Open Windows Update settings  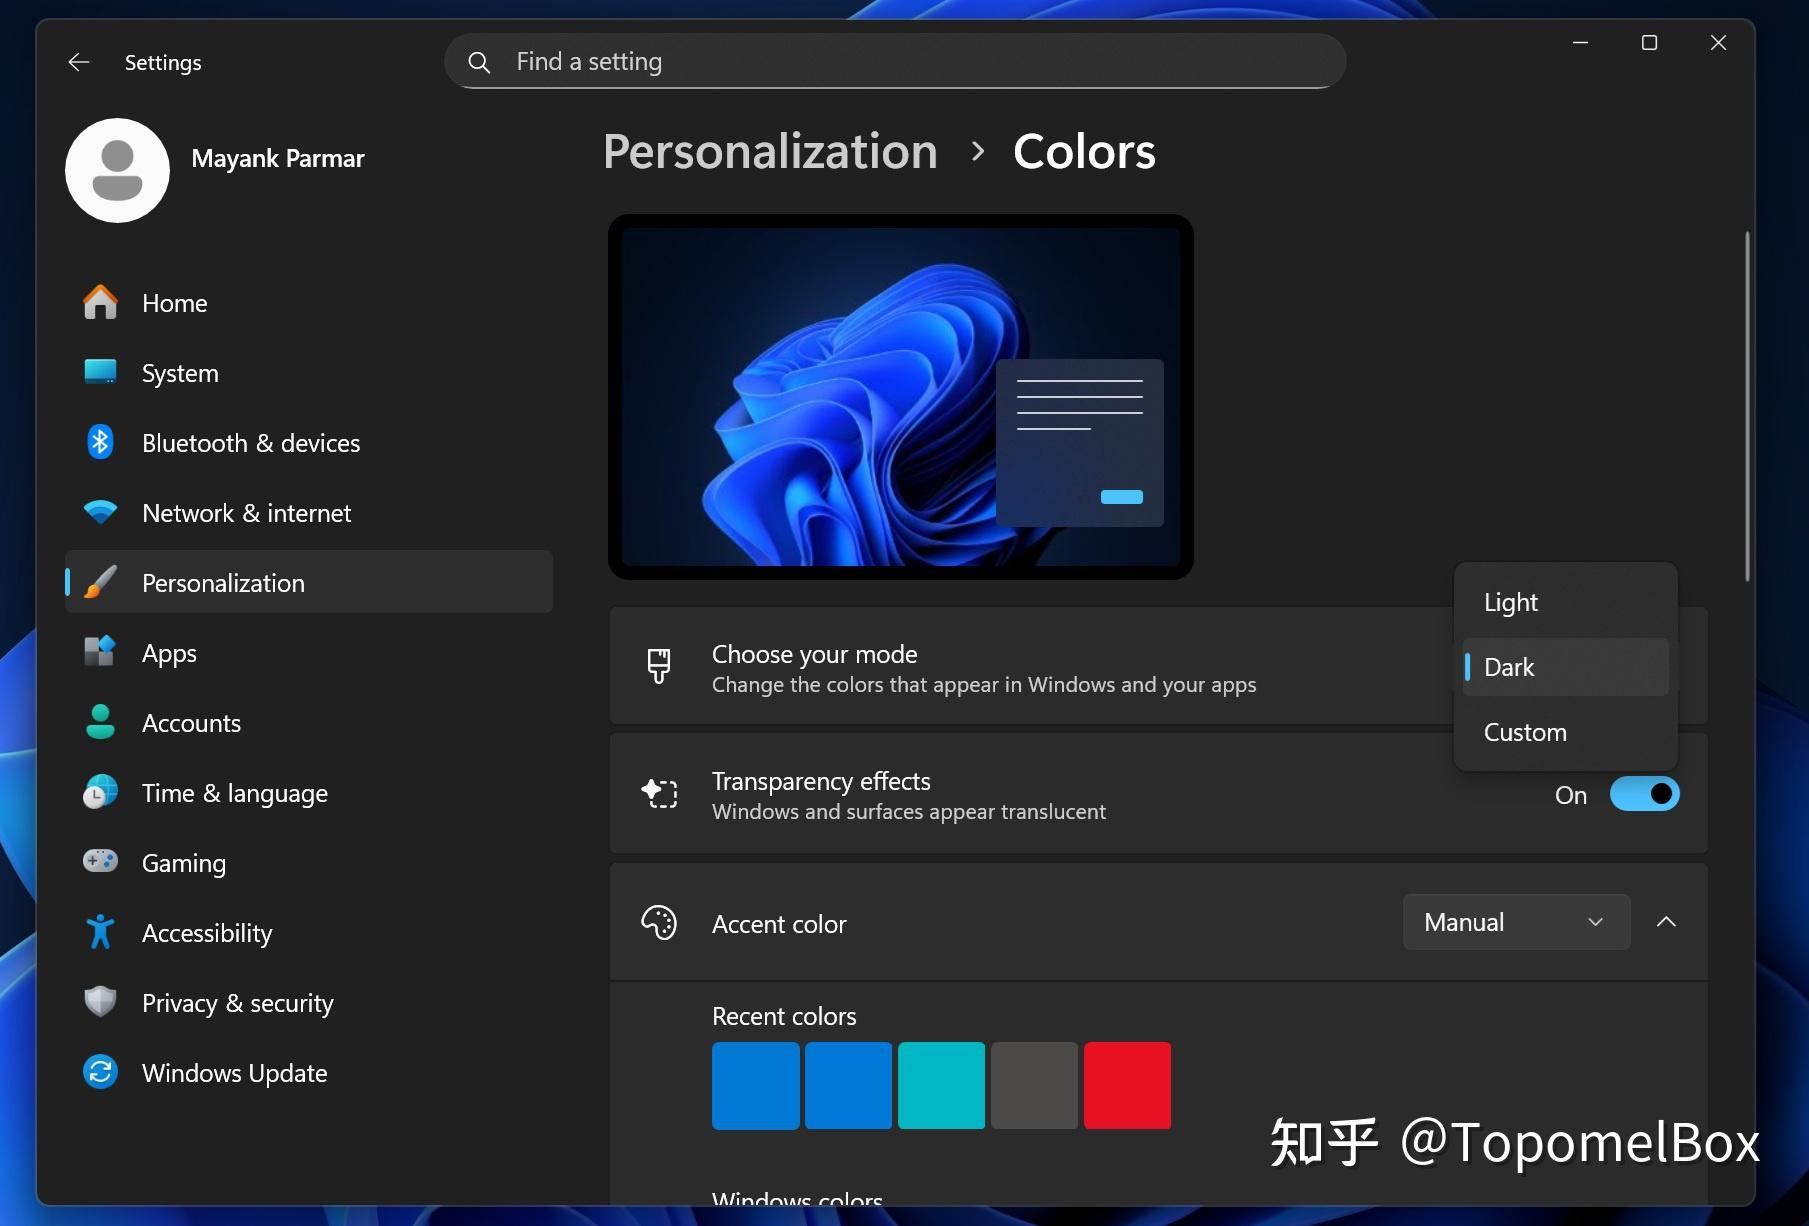[x=309, y=1072]
